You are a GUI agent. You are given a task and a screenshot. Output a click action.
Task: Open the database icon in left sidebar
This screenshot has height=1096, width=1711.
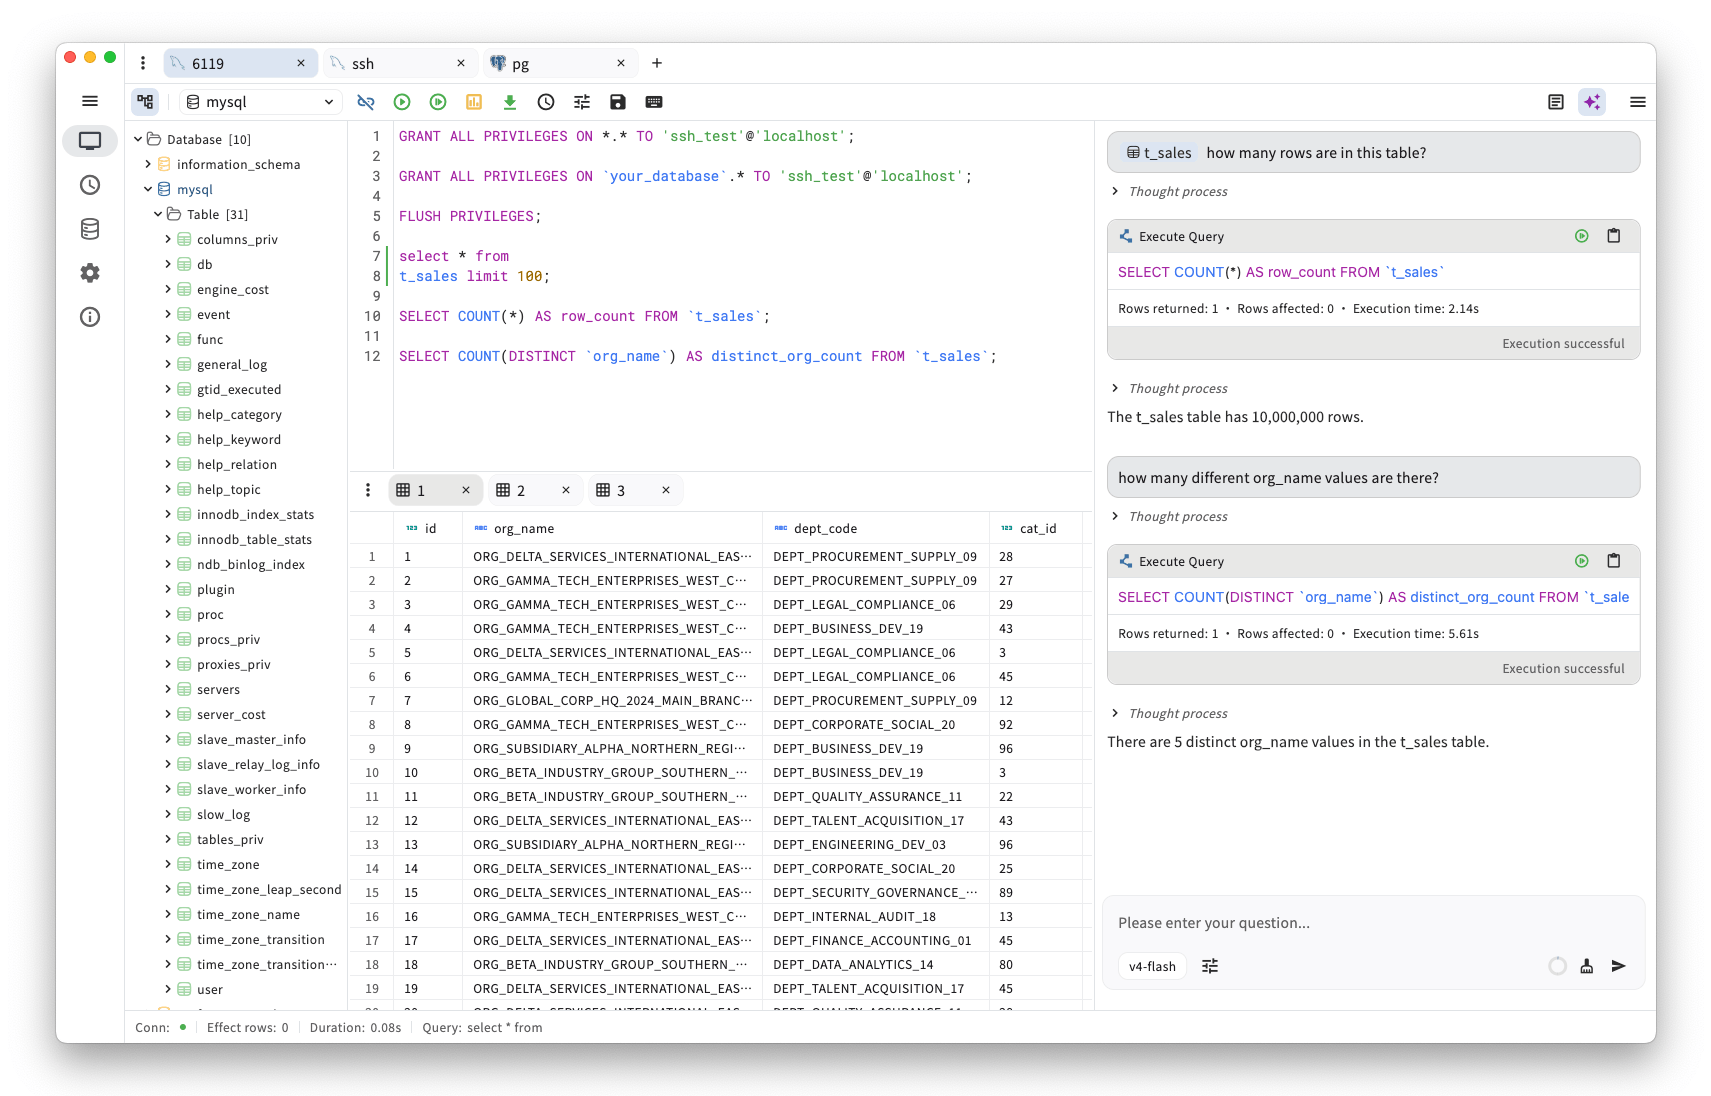tap(90, 229)
